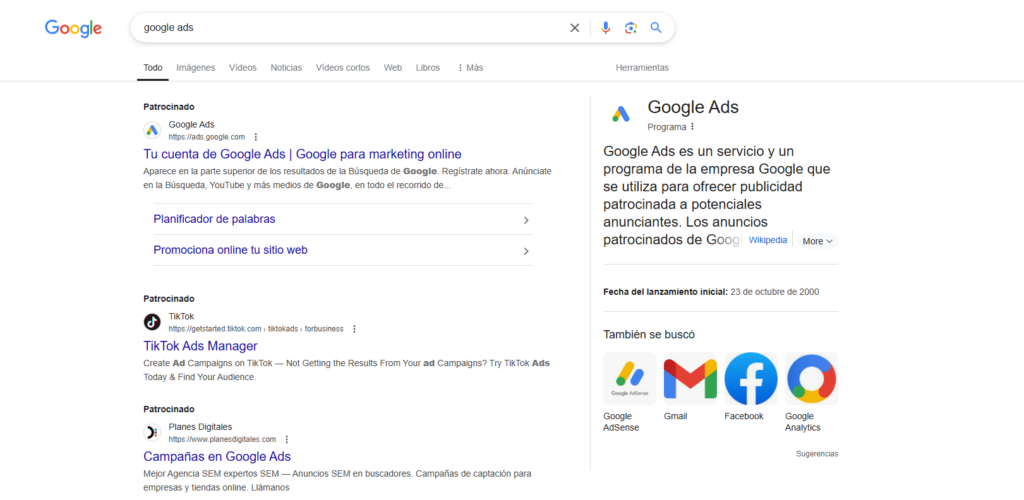This screenshot has width=1024, height=500.
Task: Open three-dot menu next to ads.google.com URL
Action: 256,137
